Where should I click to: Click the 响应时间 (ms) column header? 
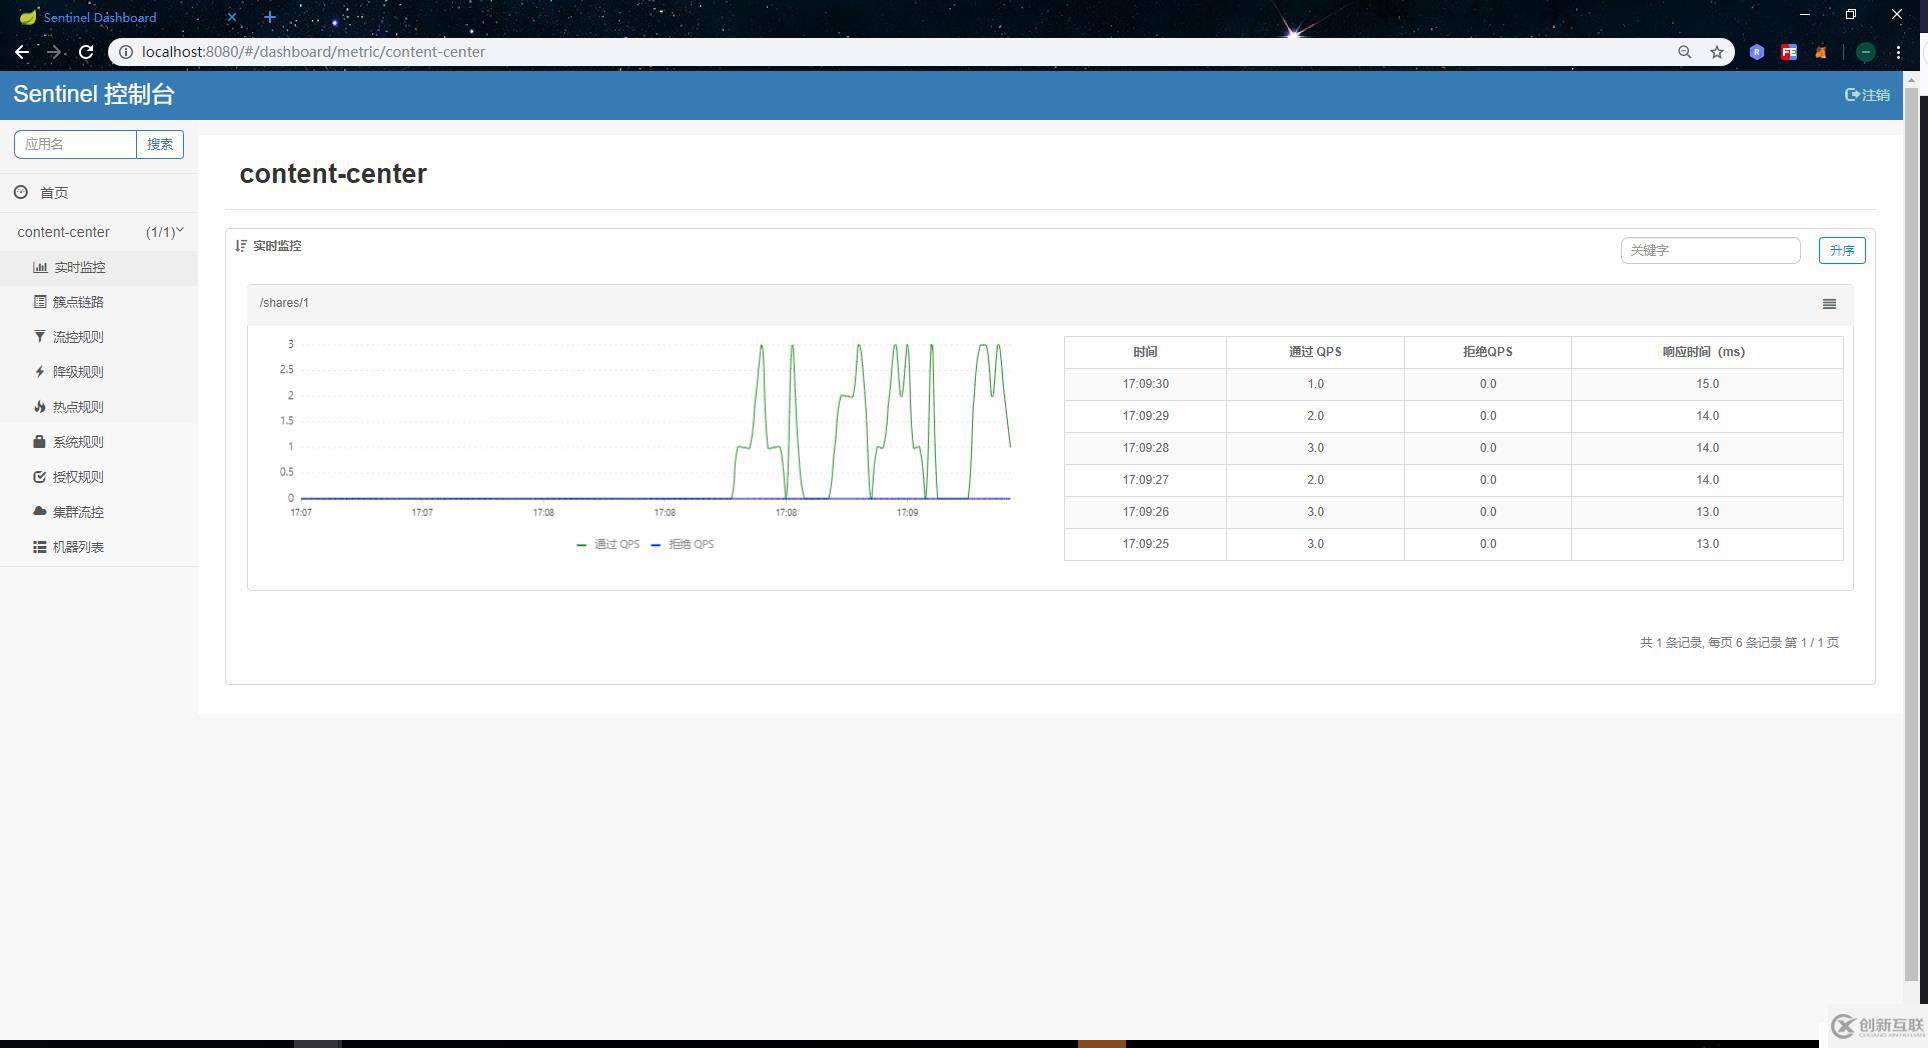coord(1707,352)
